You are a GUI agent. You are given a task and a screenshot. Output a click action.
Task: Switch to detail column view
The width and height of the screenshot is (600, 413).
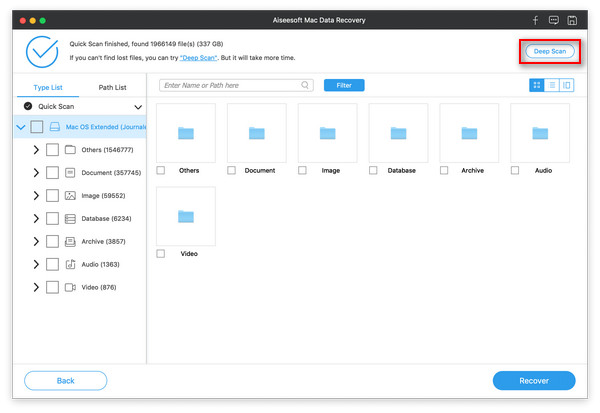click(x=567, y=85)
